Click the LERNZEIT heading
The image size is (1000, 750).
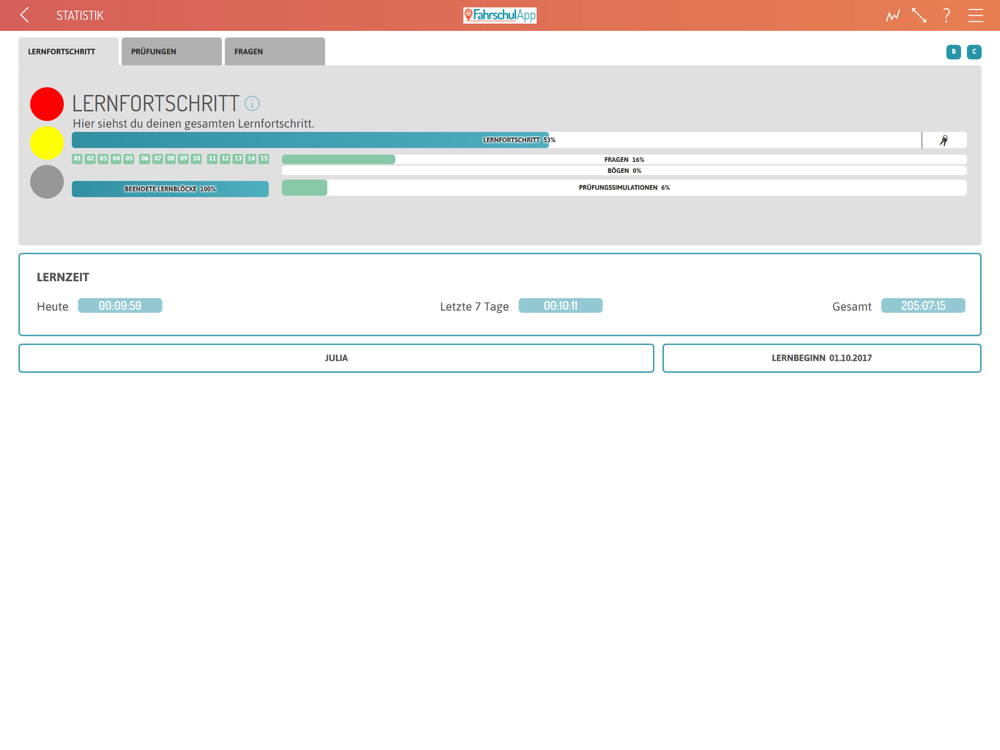(x=63, y=277)
